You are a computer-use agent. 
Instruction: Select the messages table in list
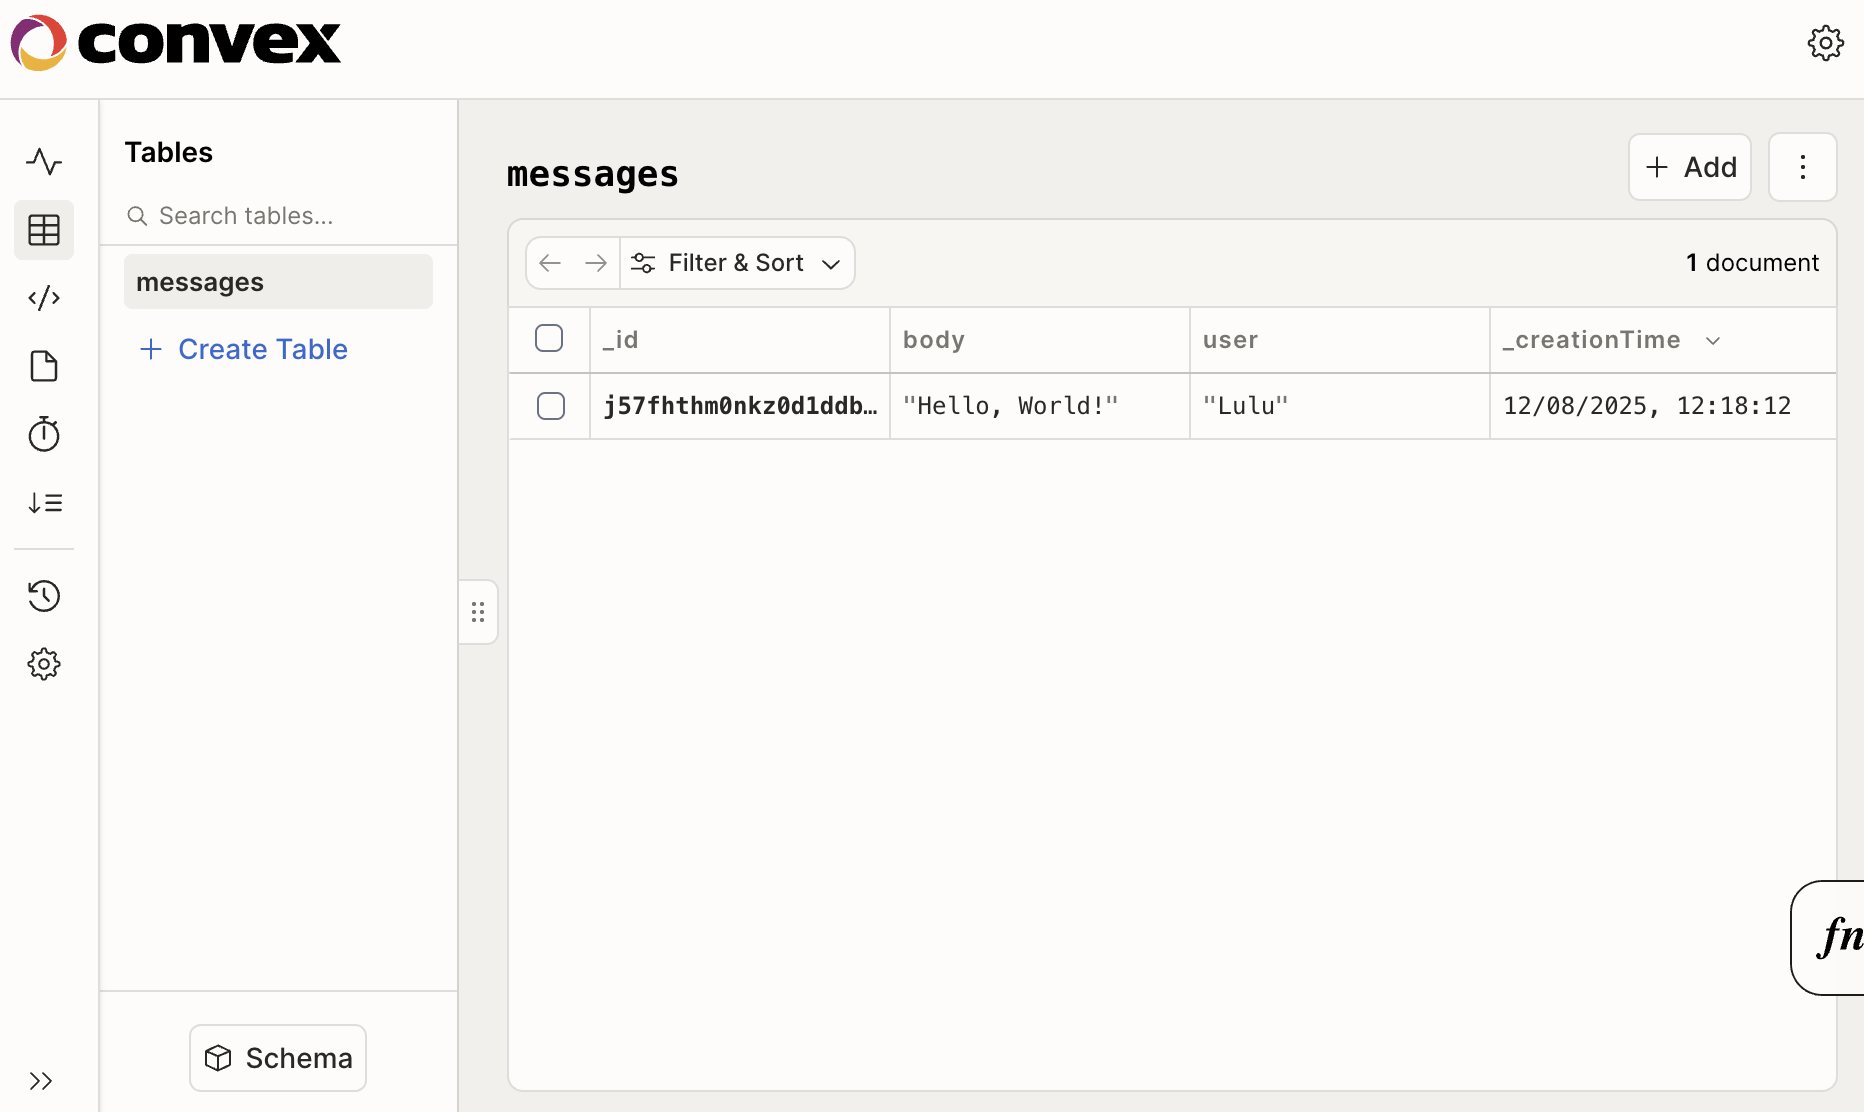(x=278, y=282)
